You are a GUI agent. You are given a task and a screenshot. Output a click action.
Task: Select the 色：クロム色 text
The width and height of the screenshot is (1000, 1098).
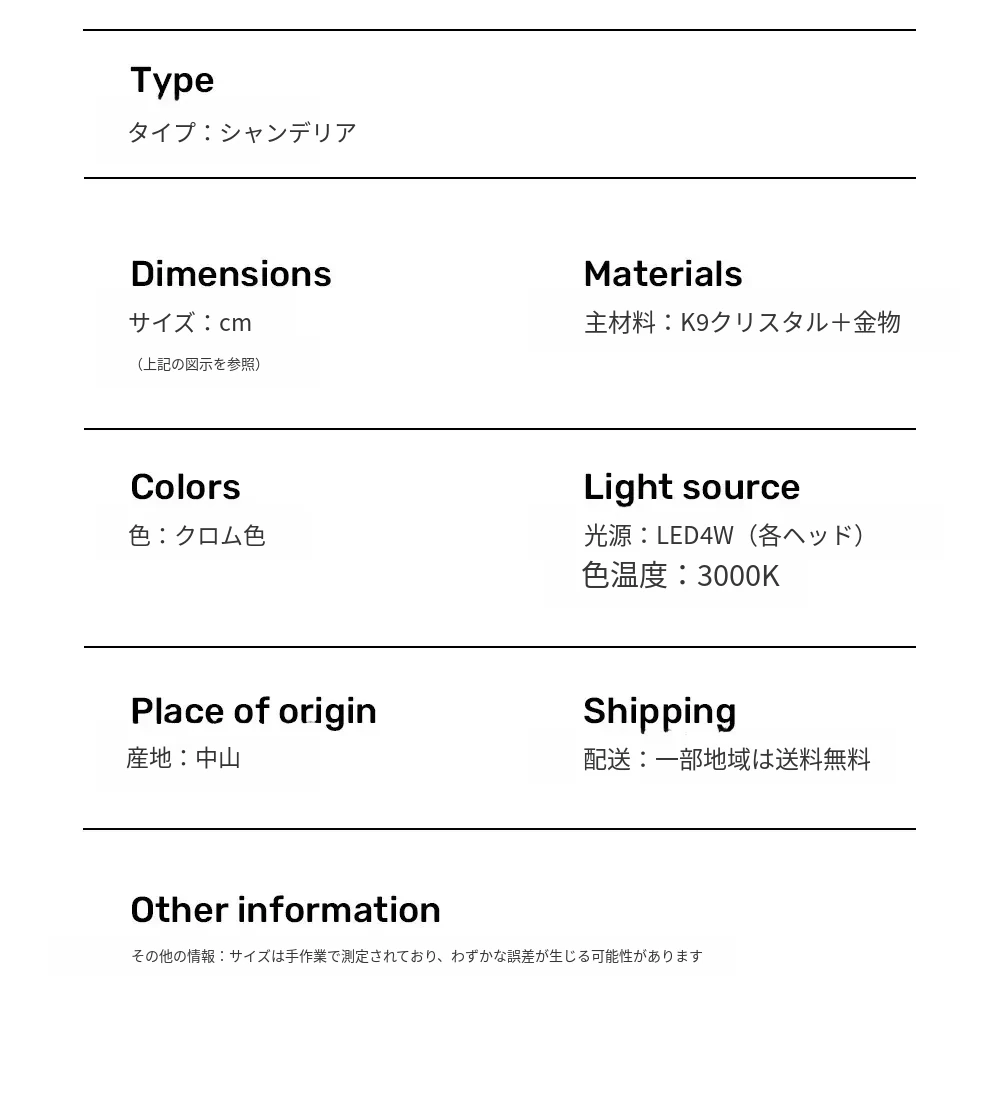click(x=197, y=535)
